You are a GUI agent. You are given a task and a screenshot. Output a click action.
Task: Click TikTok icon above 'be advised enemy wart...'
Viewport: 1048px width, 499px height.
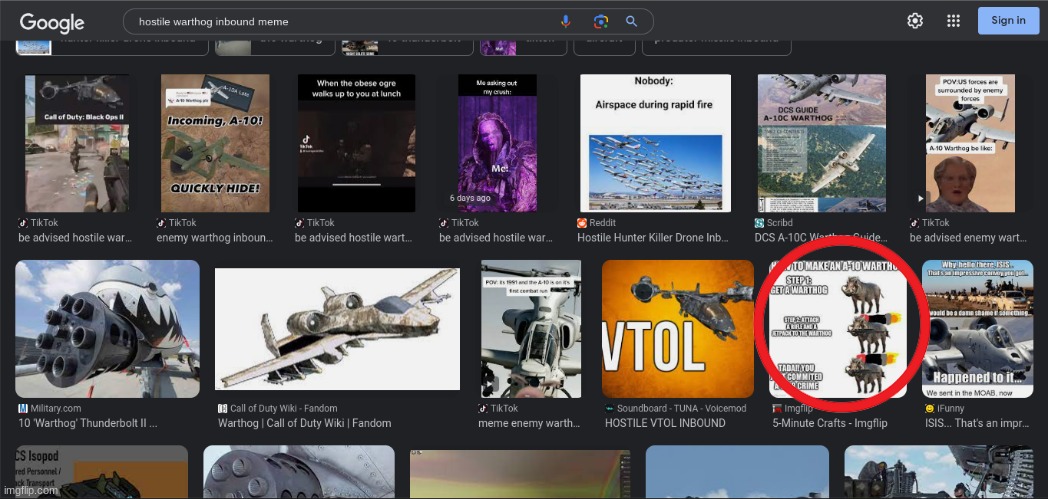pos(914,223)
